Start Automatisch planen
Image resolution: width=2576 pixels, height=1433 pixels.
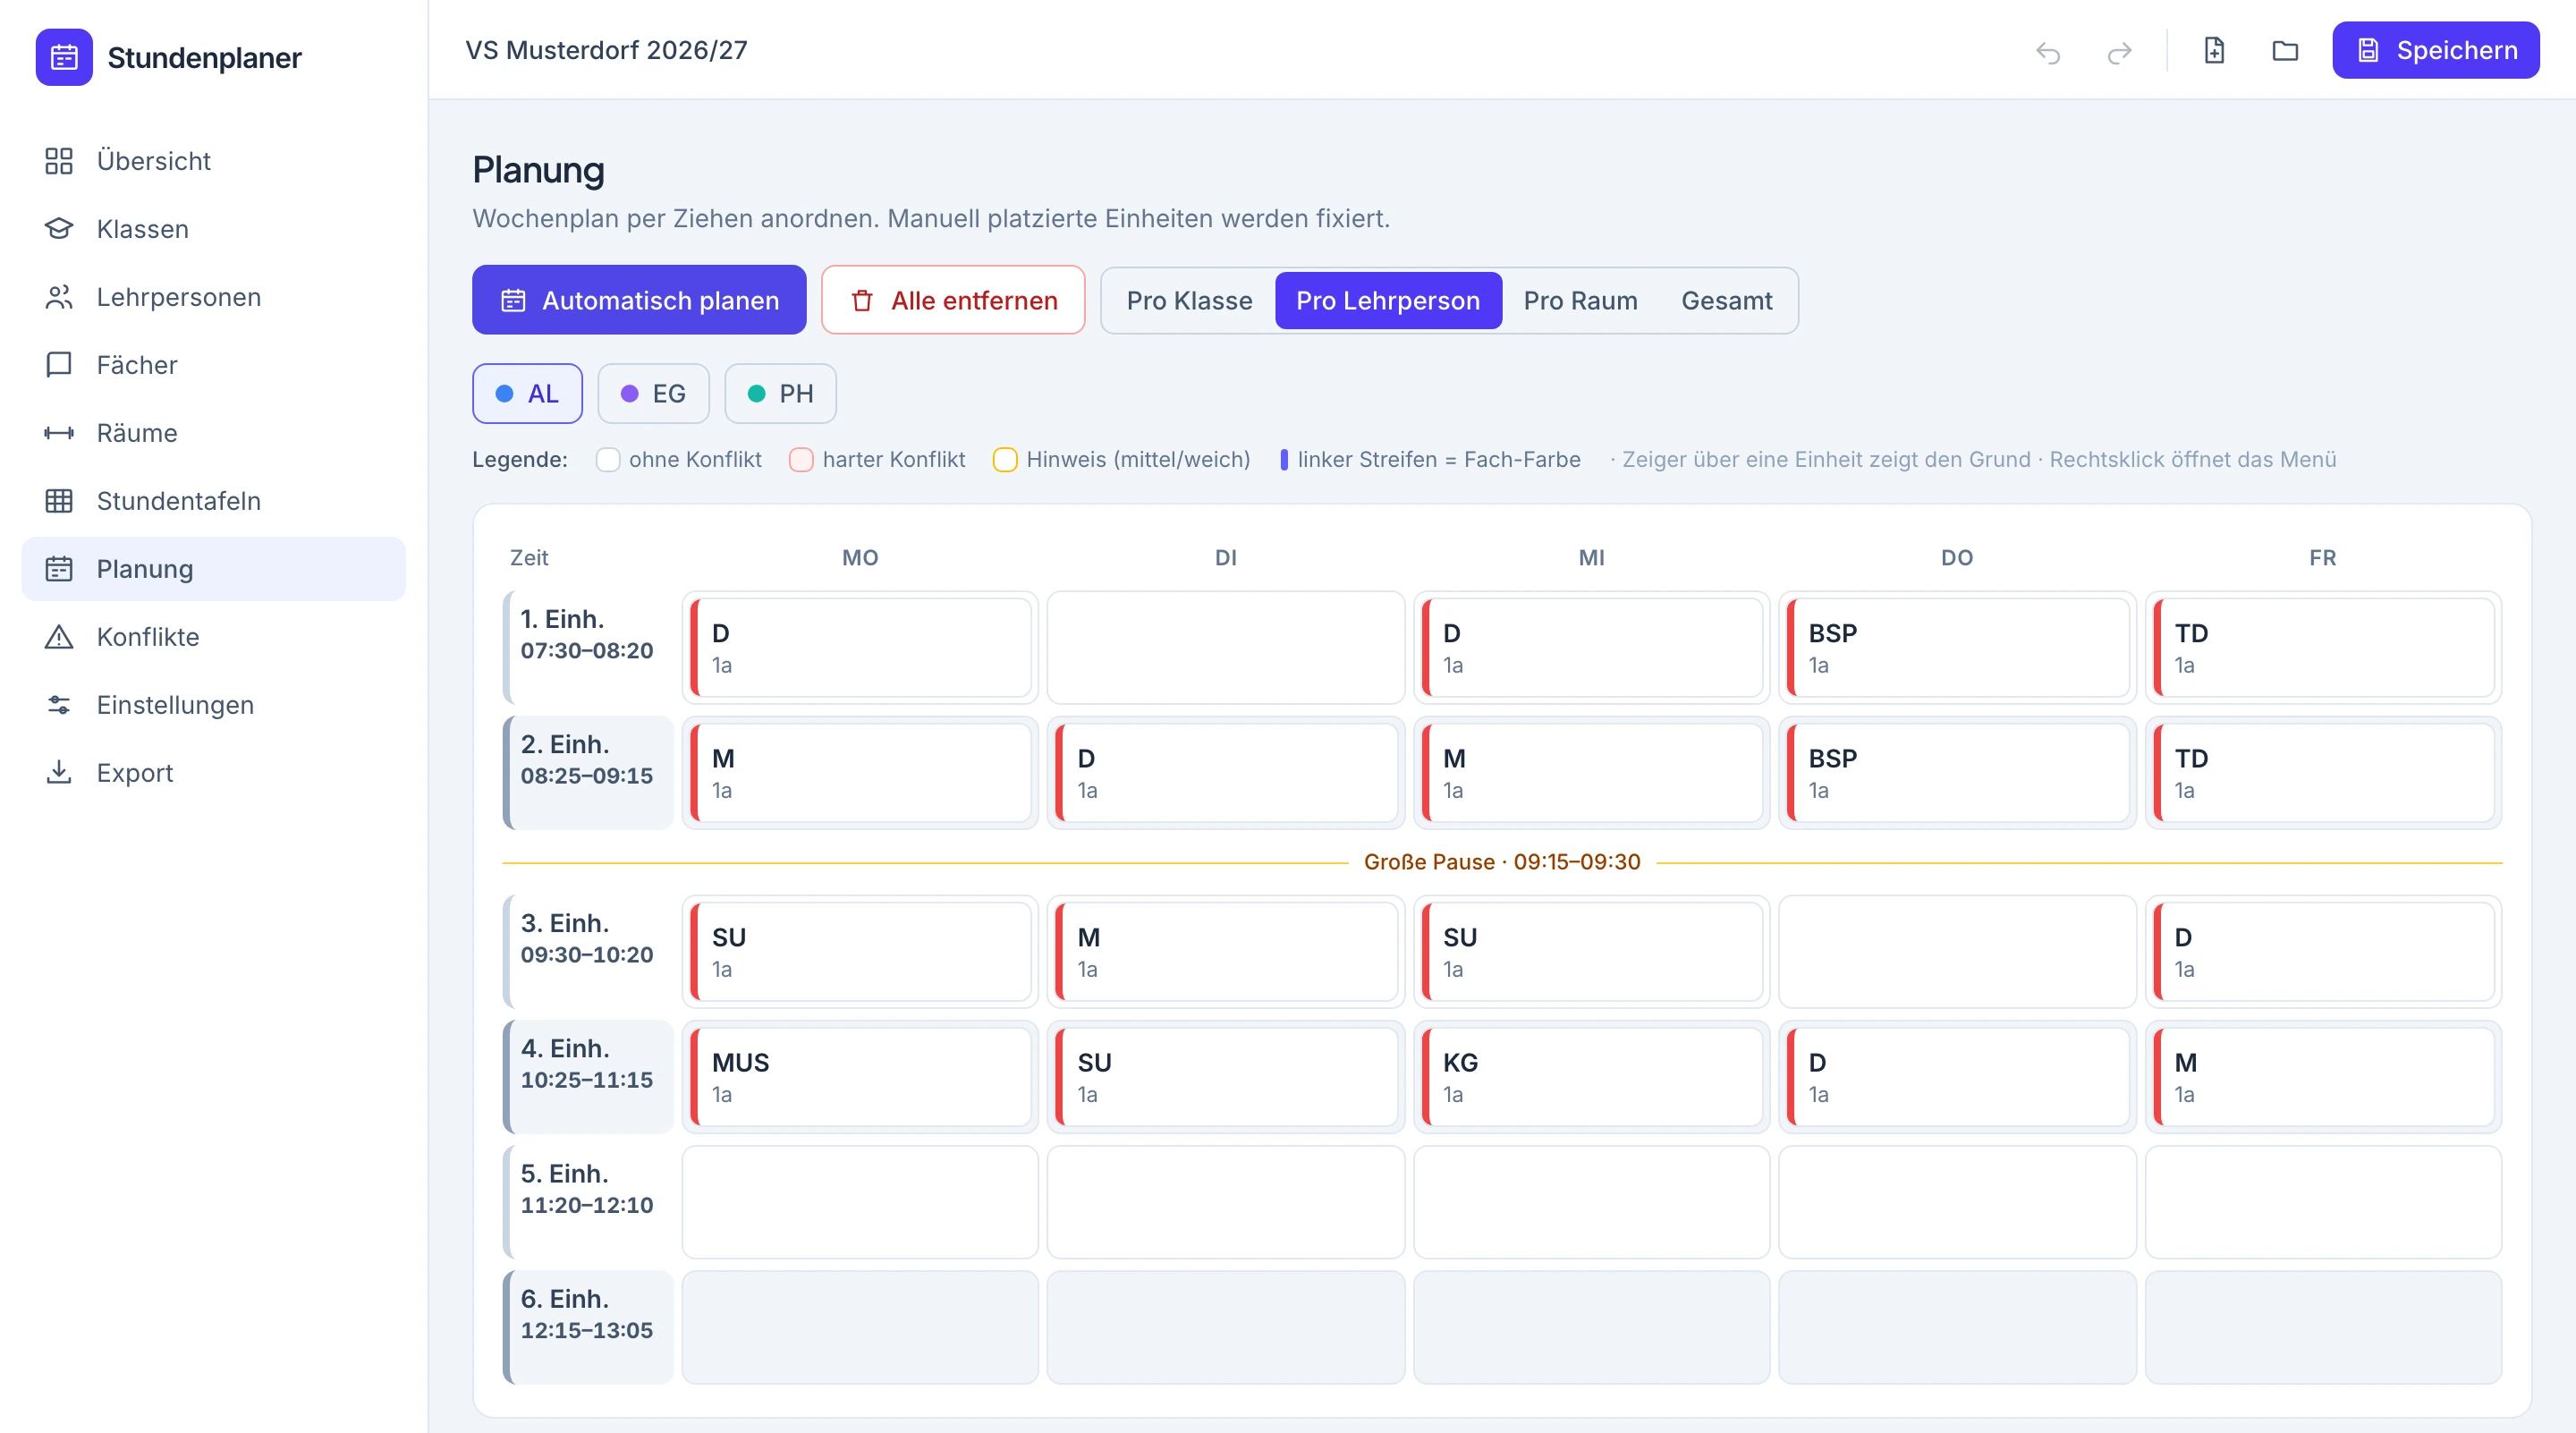pyautogui.click(x=639, y=300)
